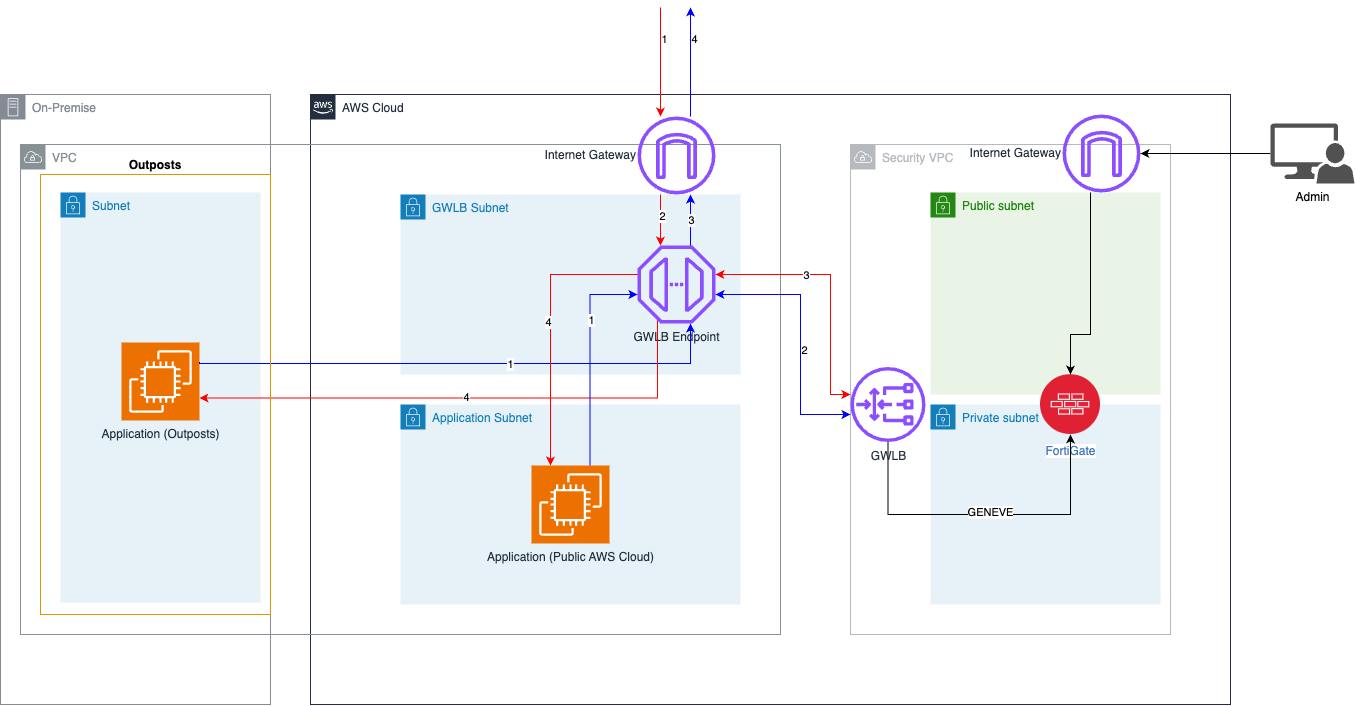Click the Private subnet lock icon
Screen dimensions: 1355x706
pyautogui.click(x=941, y=417)
